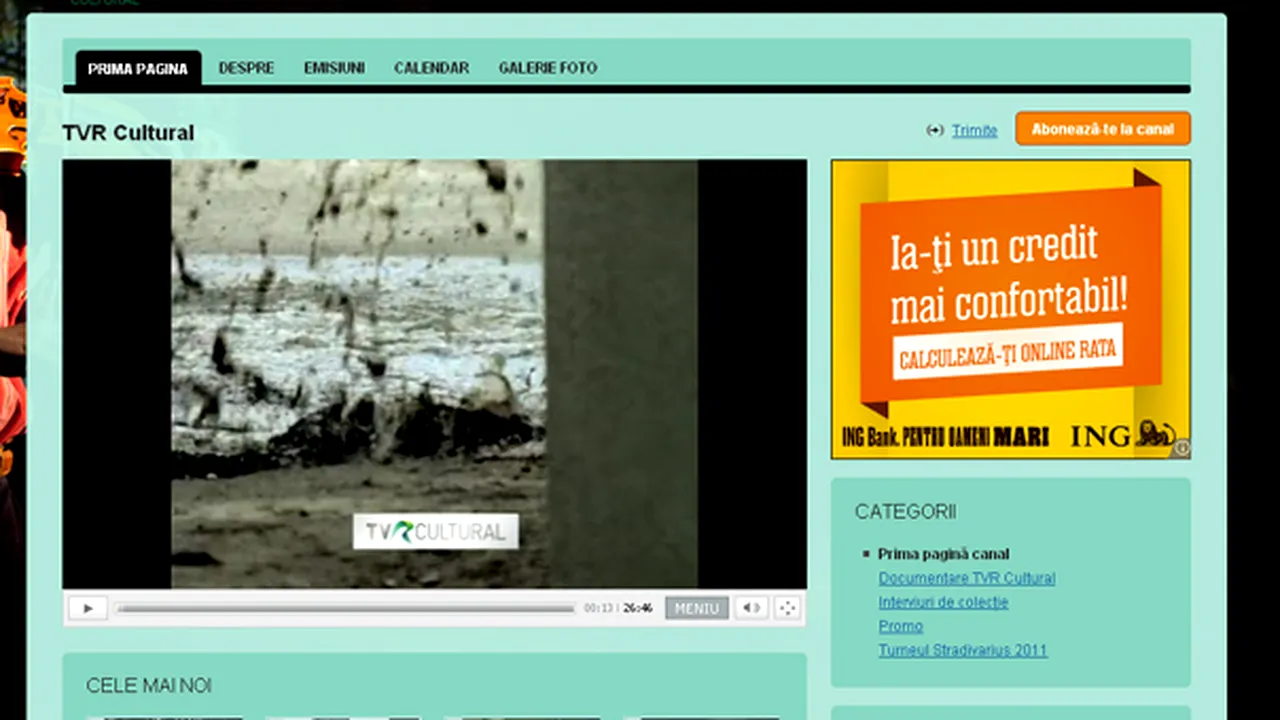Mute the video player volume

click(x=751, y=608)
